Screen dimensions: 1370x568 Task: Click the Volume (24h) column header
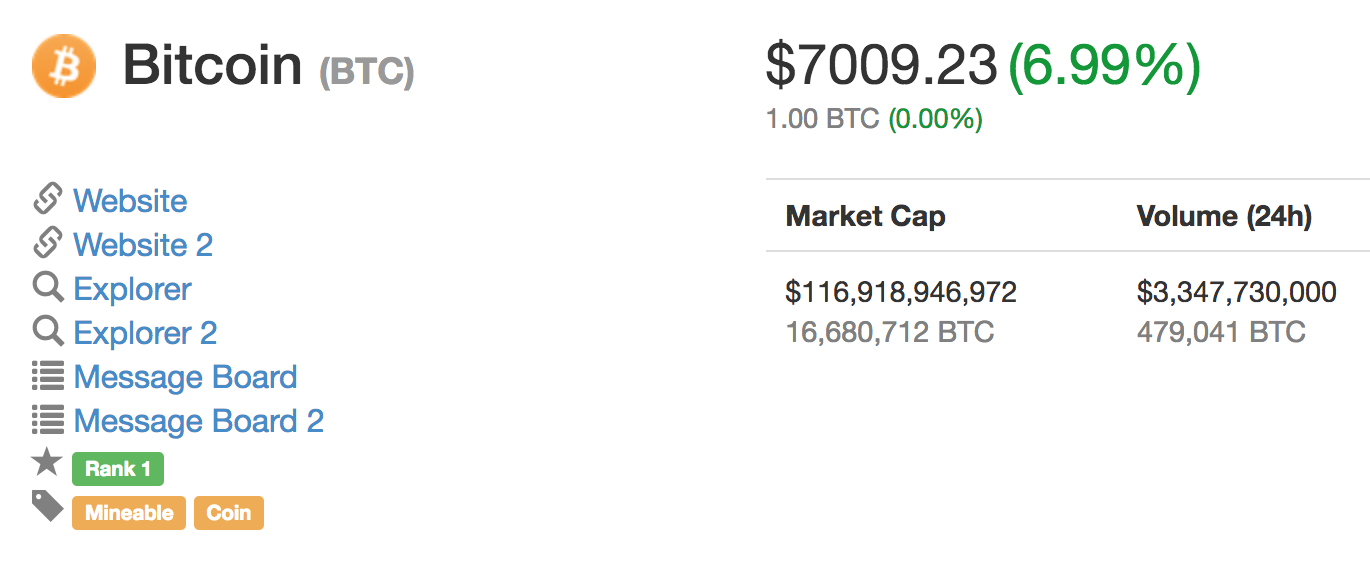coord(1224,216)
